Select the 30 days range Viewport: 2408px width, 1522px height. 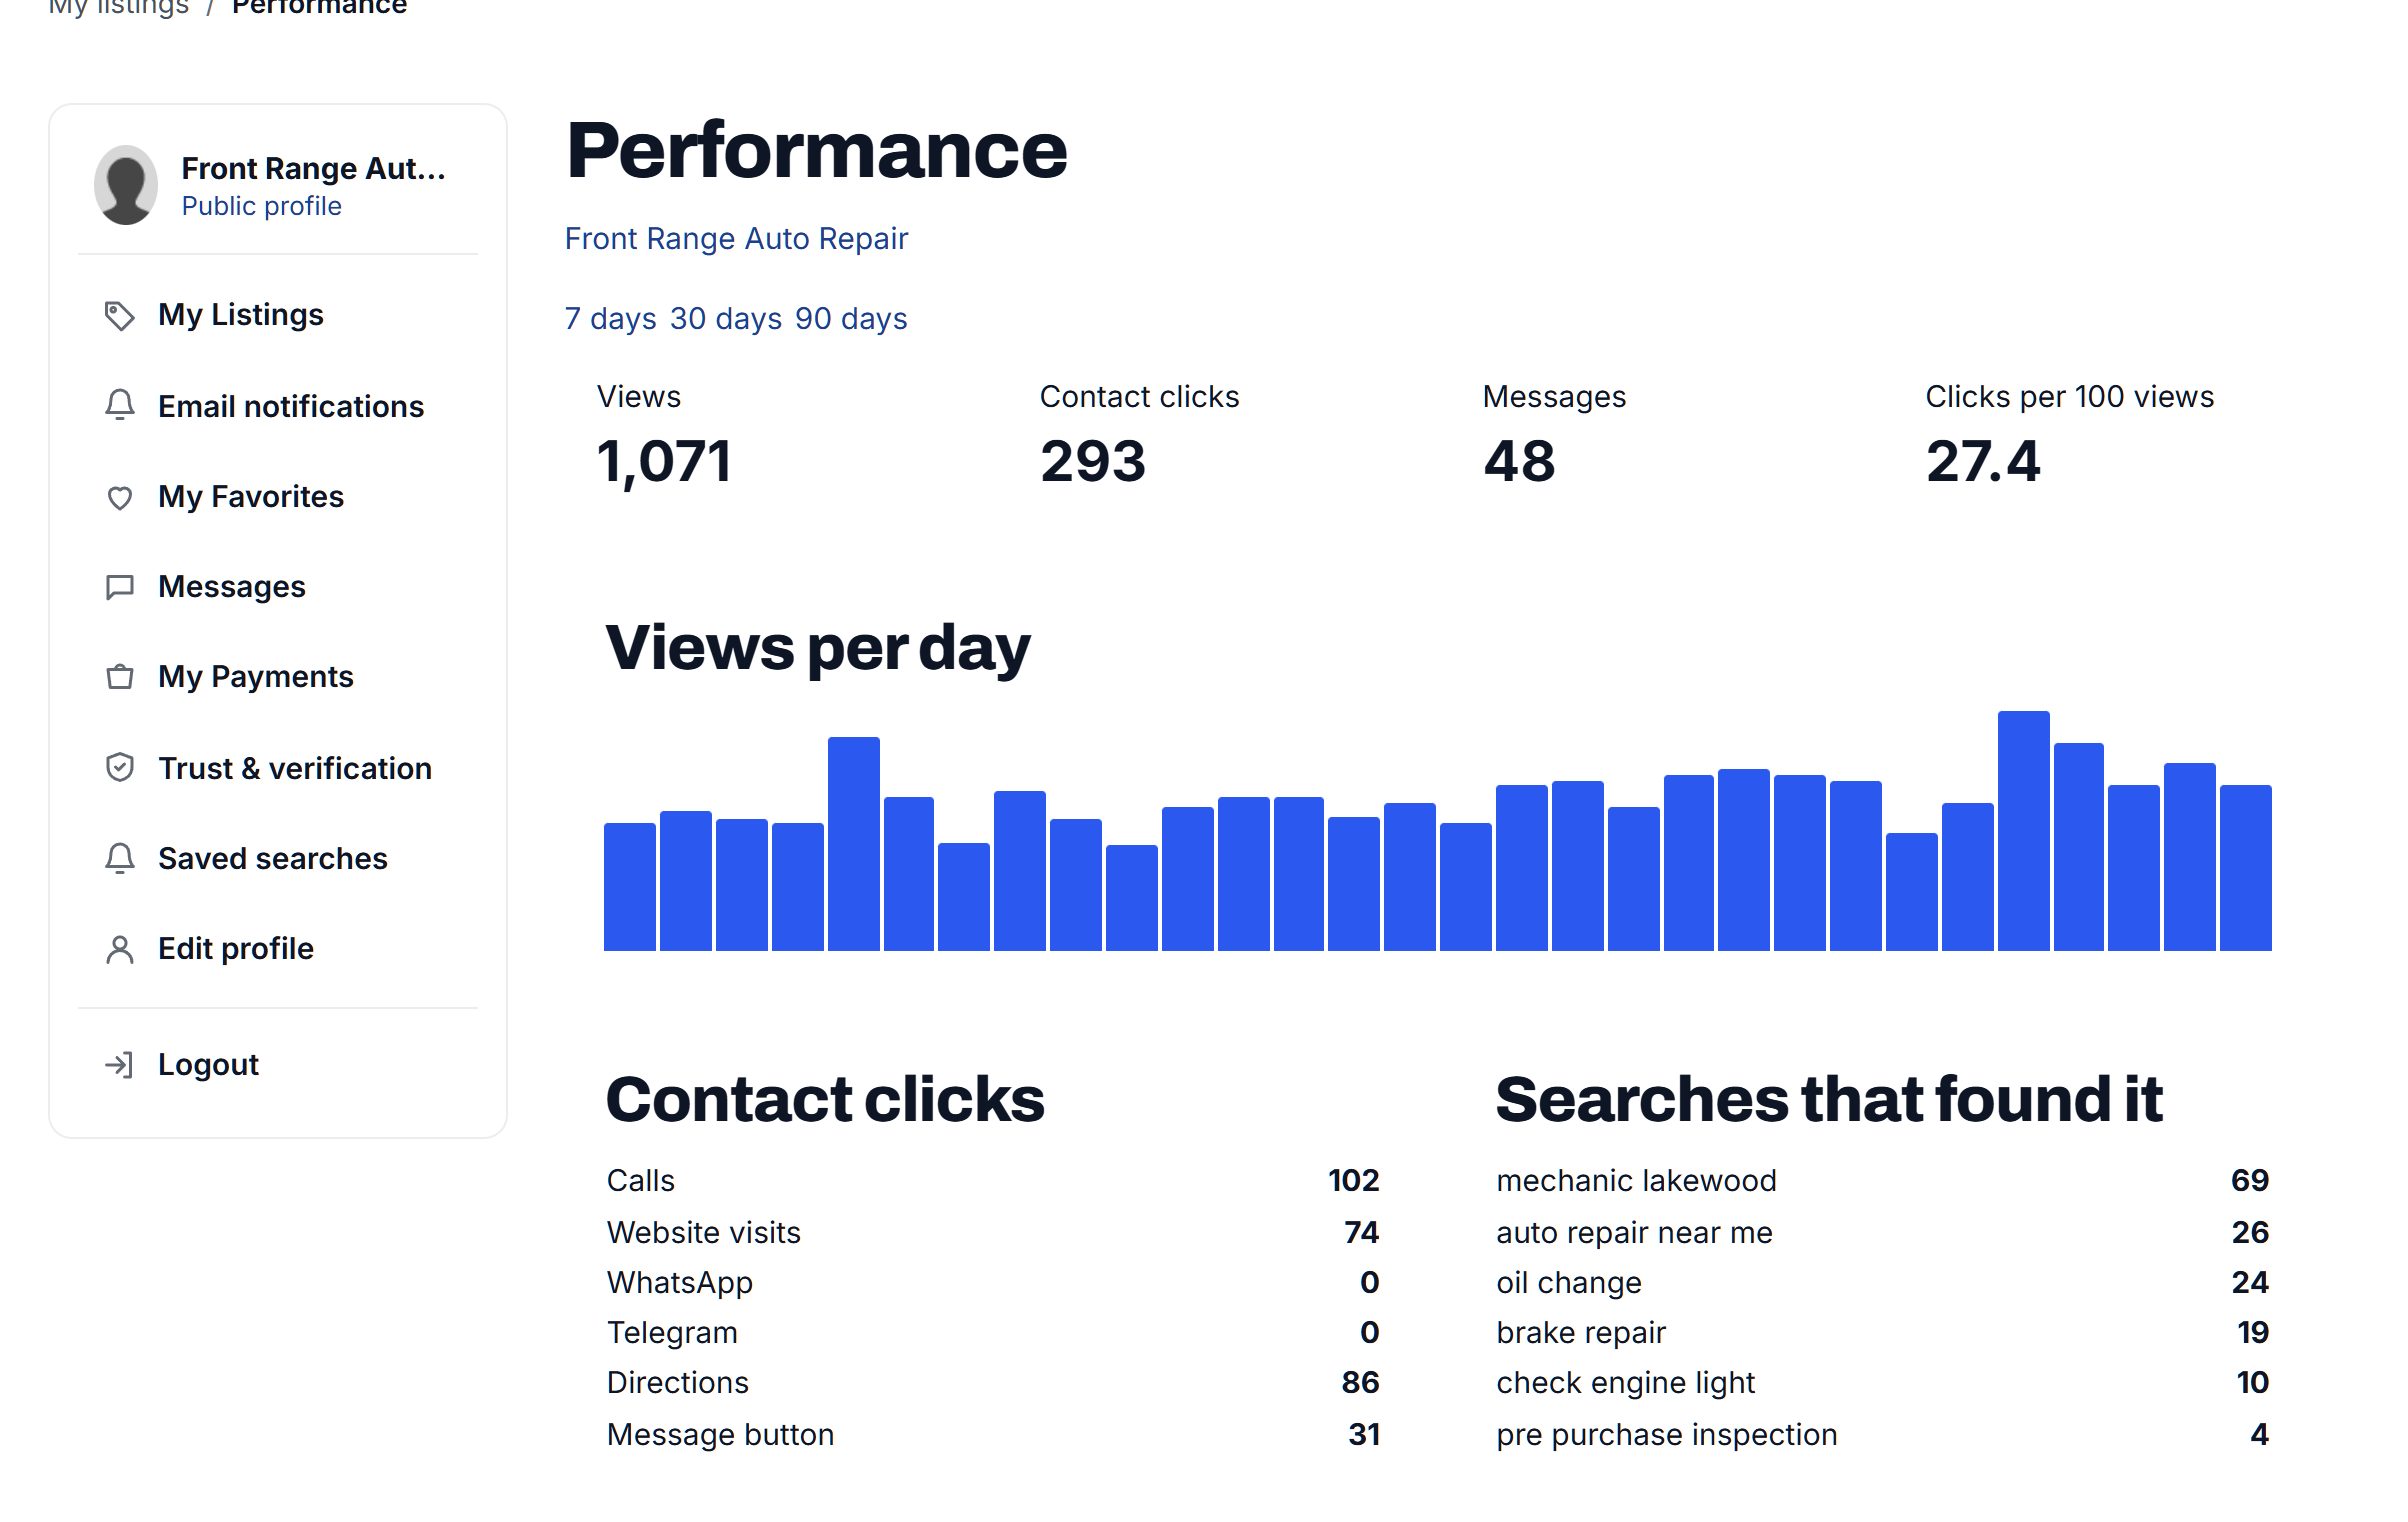726,319
